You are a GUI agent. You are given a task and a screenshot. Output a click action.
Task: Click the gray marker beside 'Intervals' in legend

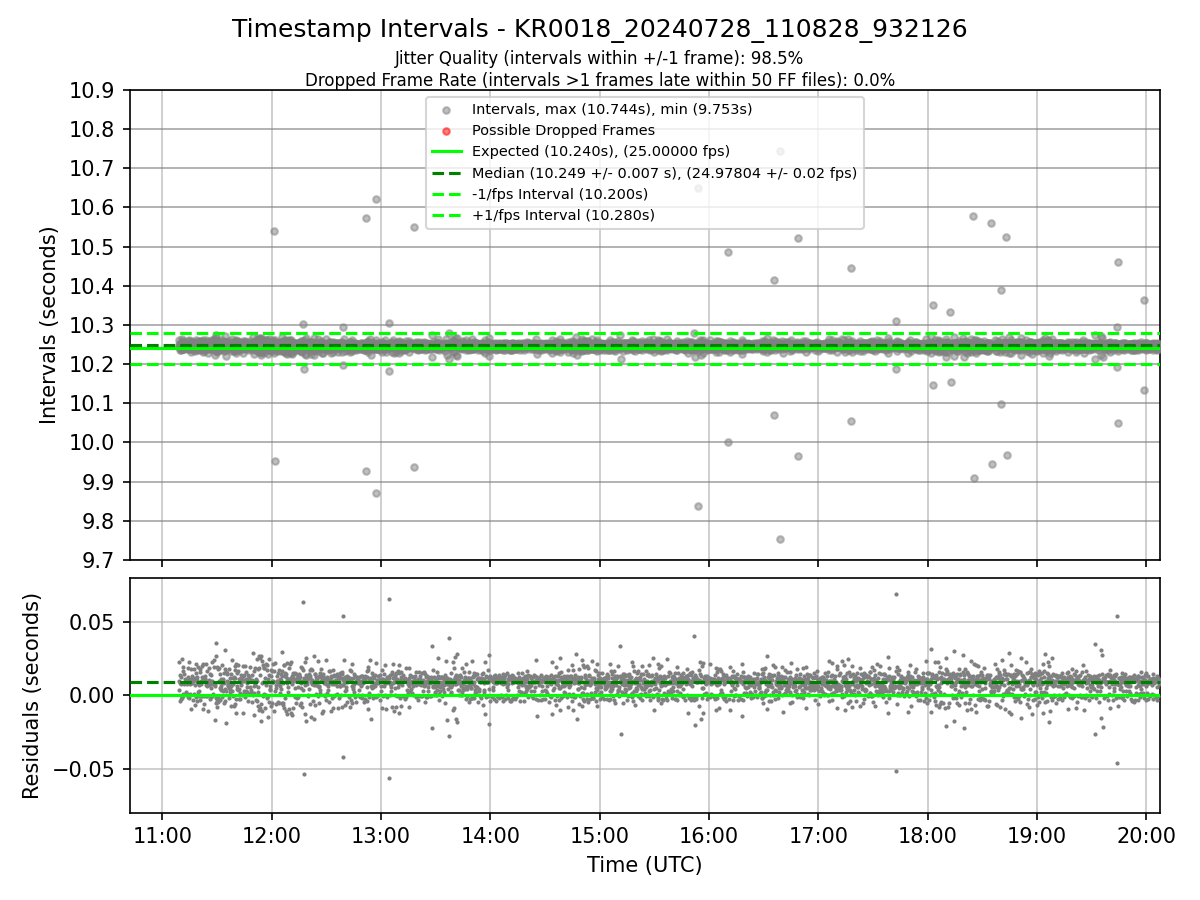(x=447, y=109)
